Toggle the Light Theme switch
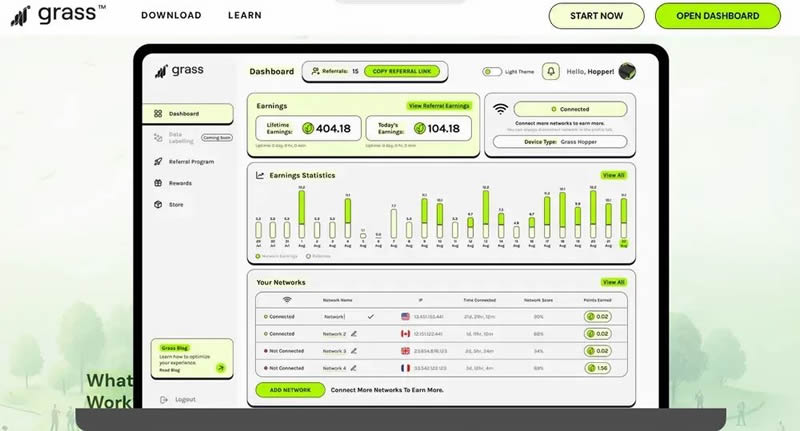 click(x=492, y=72)
